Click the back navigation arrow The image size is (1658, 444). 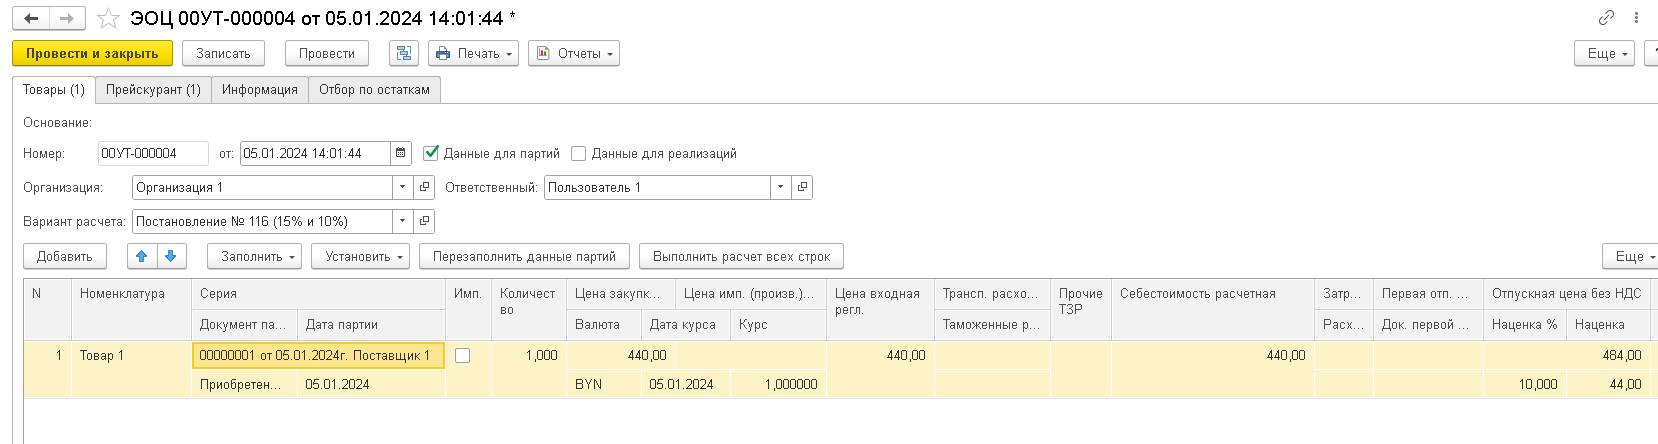31,18
